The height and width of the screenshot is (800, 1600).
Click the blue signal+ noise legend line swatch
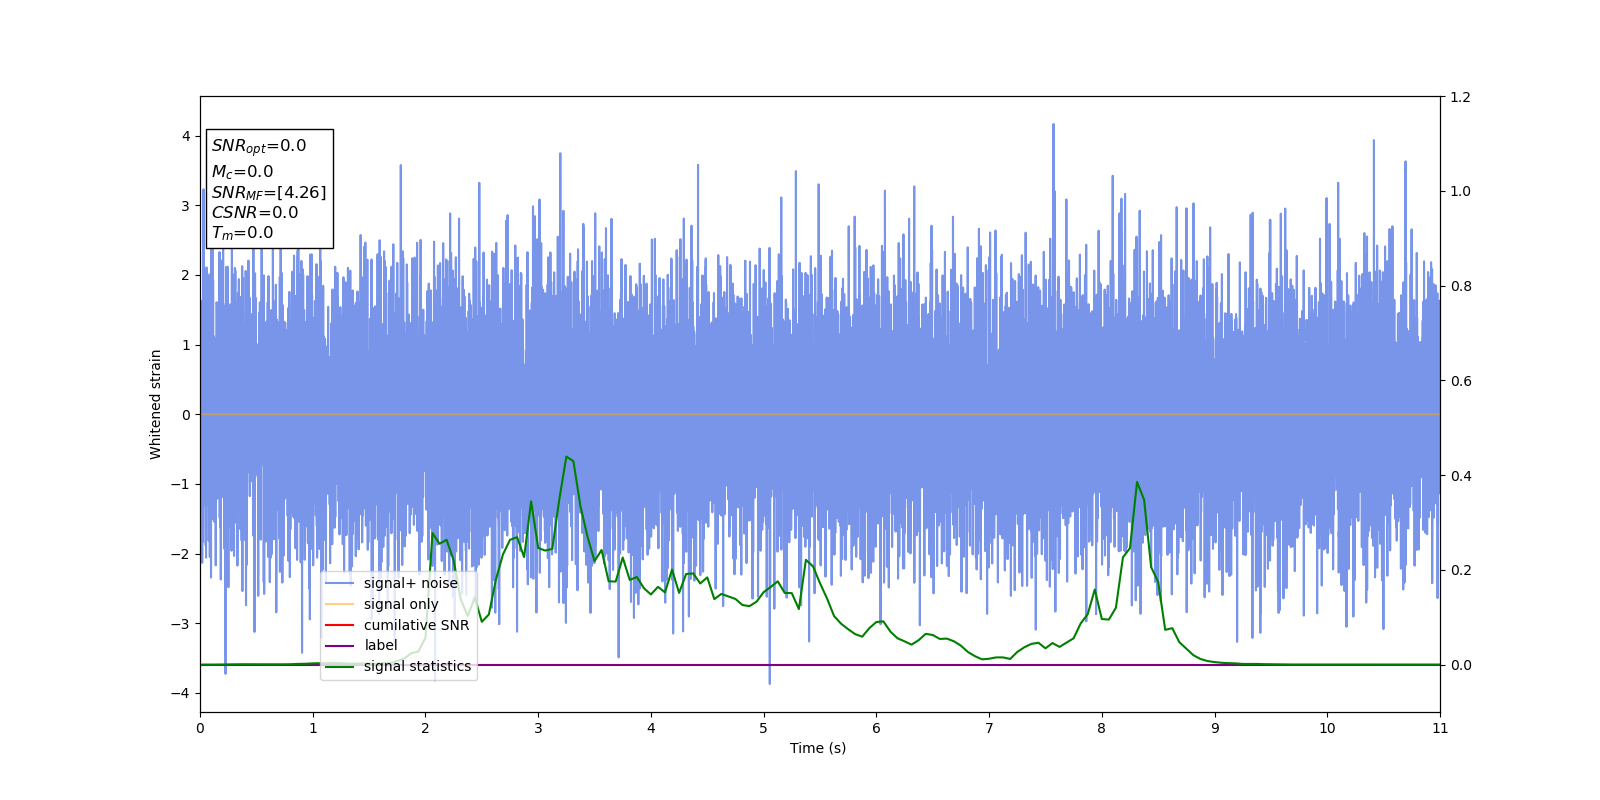[x=340, y=583]
